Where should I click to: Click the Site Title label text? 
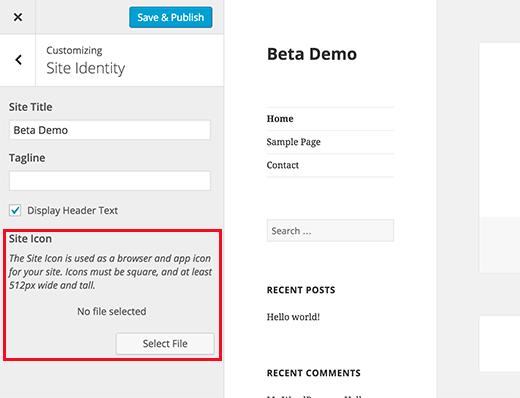pyautogui.click(x=30, y=107)
